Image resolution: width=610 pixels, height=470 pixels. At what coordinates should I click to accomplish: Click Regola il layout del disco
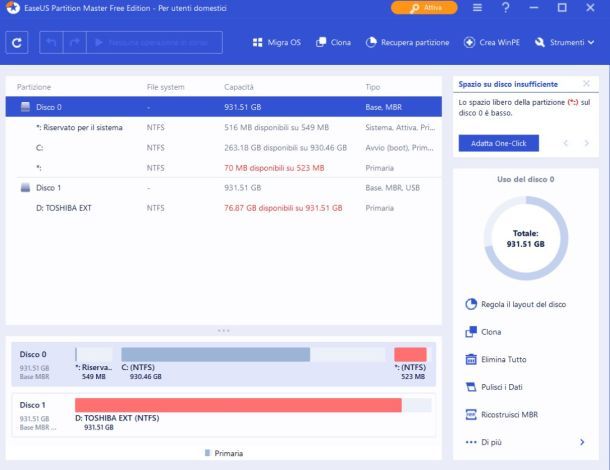[x=515, y=304]
